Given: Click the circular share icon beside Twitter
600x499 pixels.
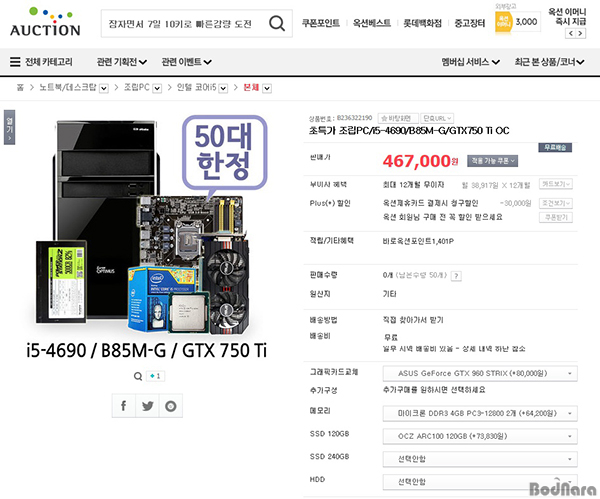Looking at the screenshot, I should [x=171, y=406].
